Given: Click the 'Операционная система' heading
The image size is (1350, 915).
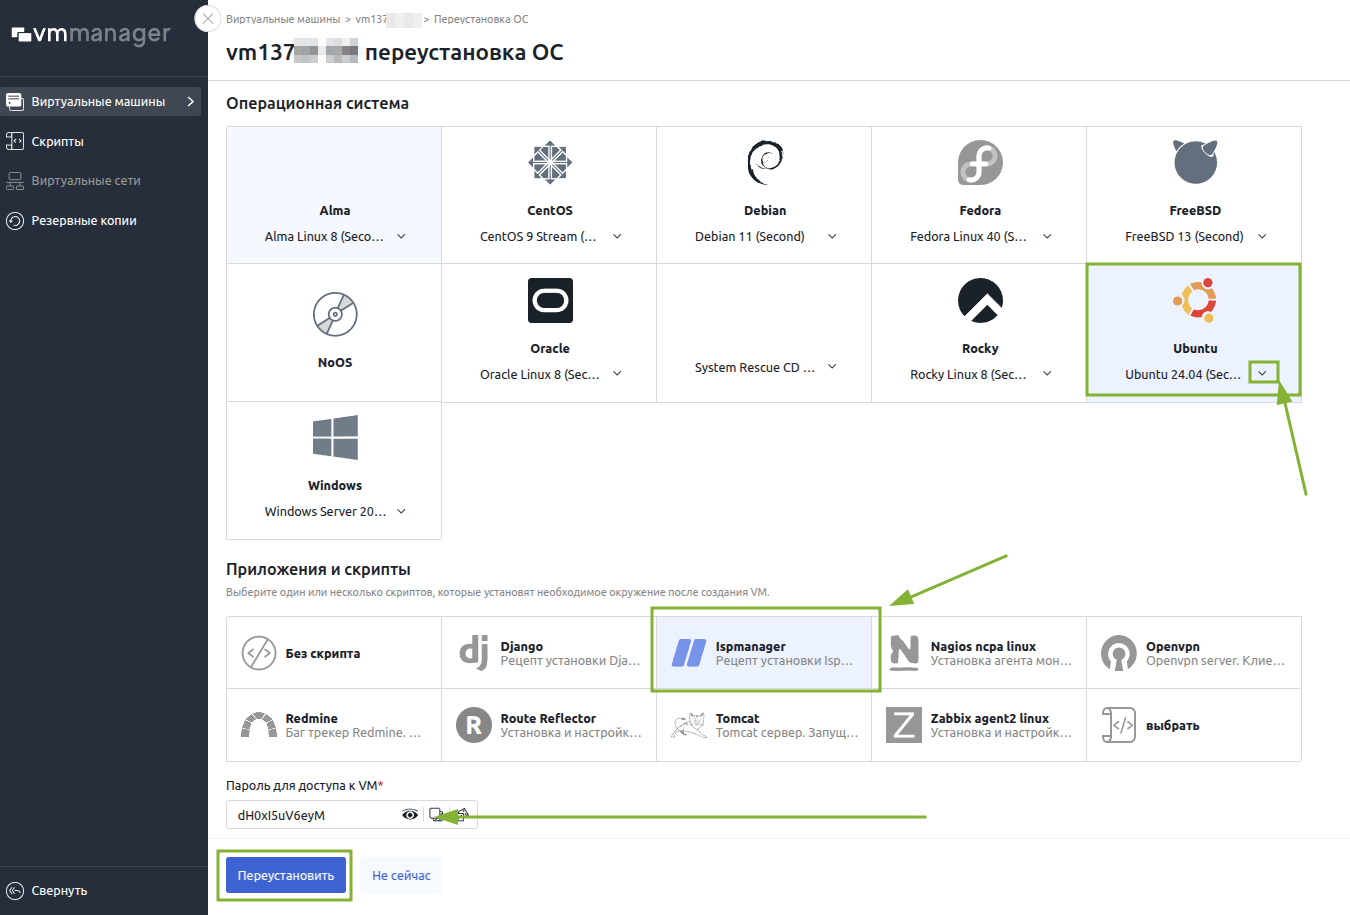Looking at the screenshot, I should (x=317, y=103).
